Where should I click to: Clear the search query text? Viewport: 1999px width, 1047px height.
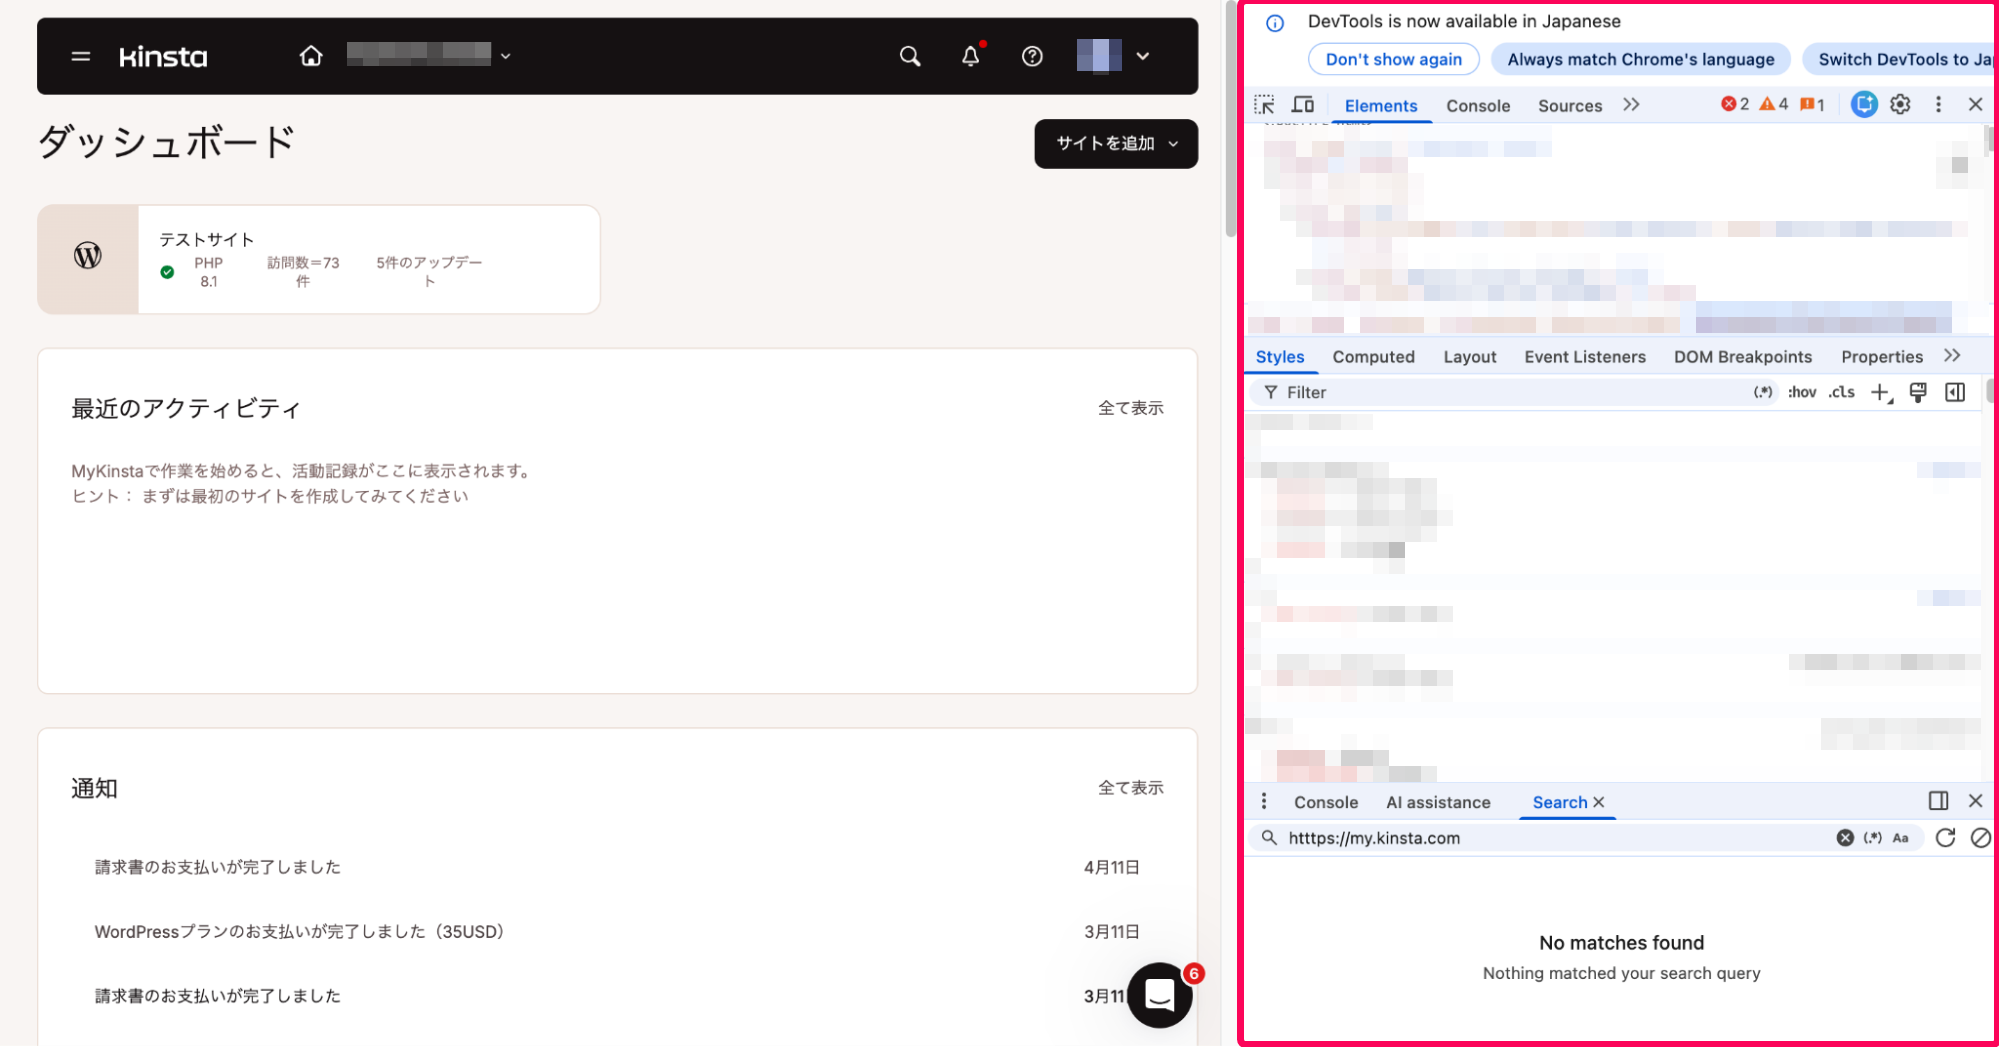(x=1845, y=838)
